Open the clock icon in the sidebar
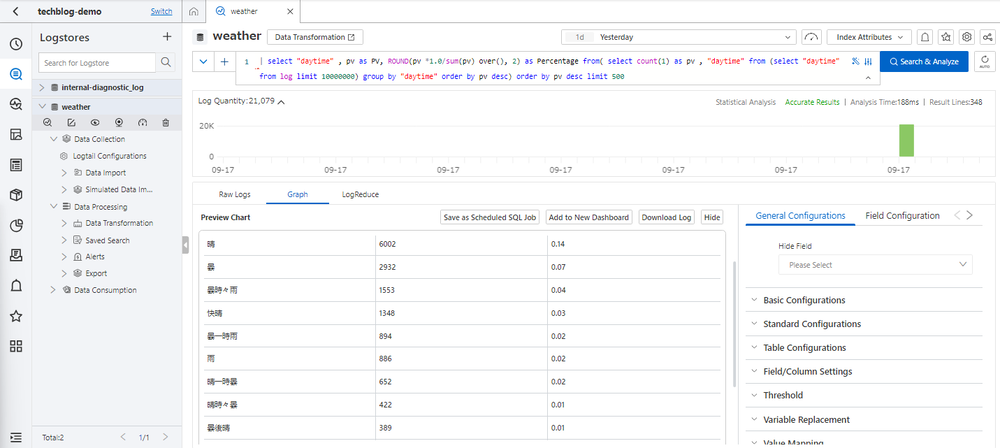The image size is (1000, 448). [16, 44]
